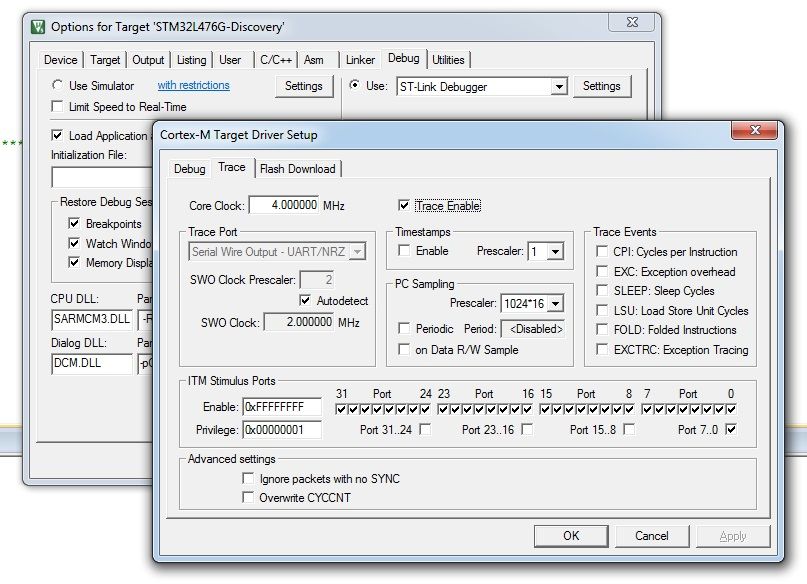Select the Trace tab

[x=232, y=167]
